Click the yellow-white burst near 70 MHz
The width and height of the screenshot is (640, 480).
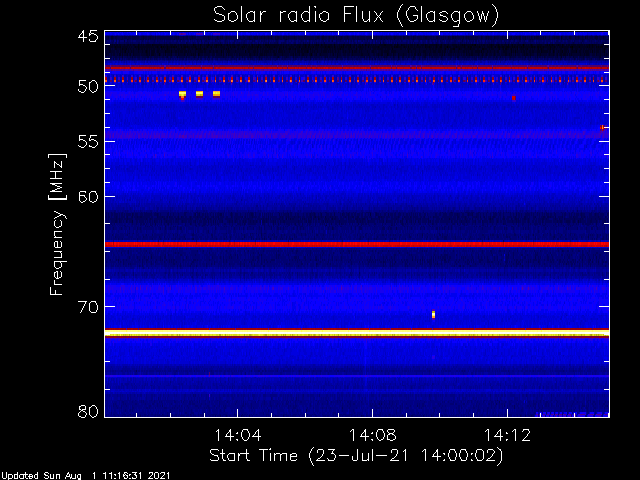click(x=433, y=314)
